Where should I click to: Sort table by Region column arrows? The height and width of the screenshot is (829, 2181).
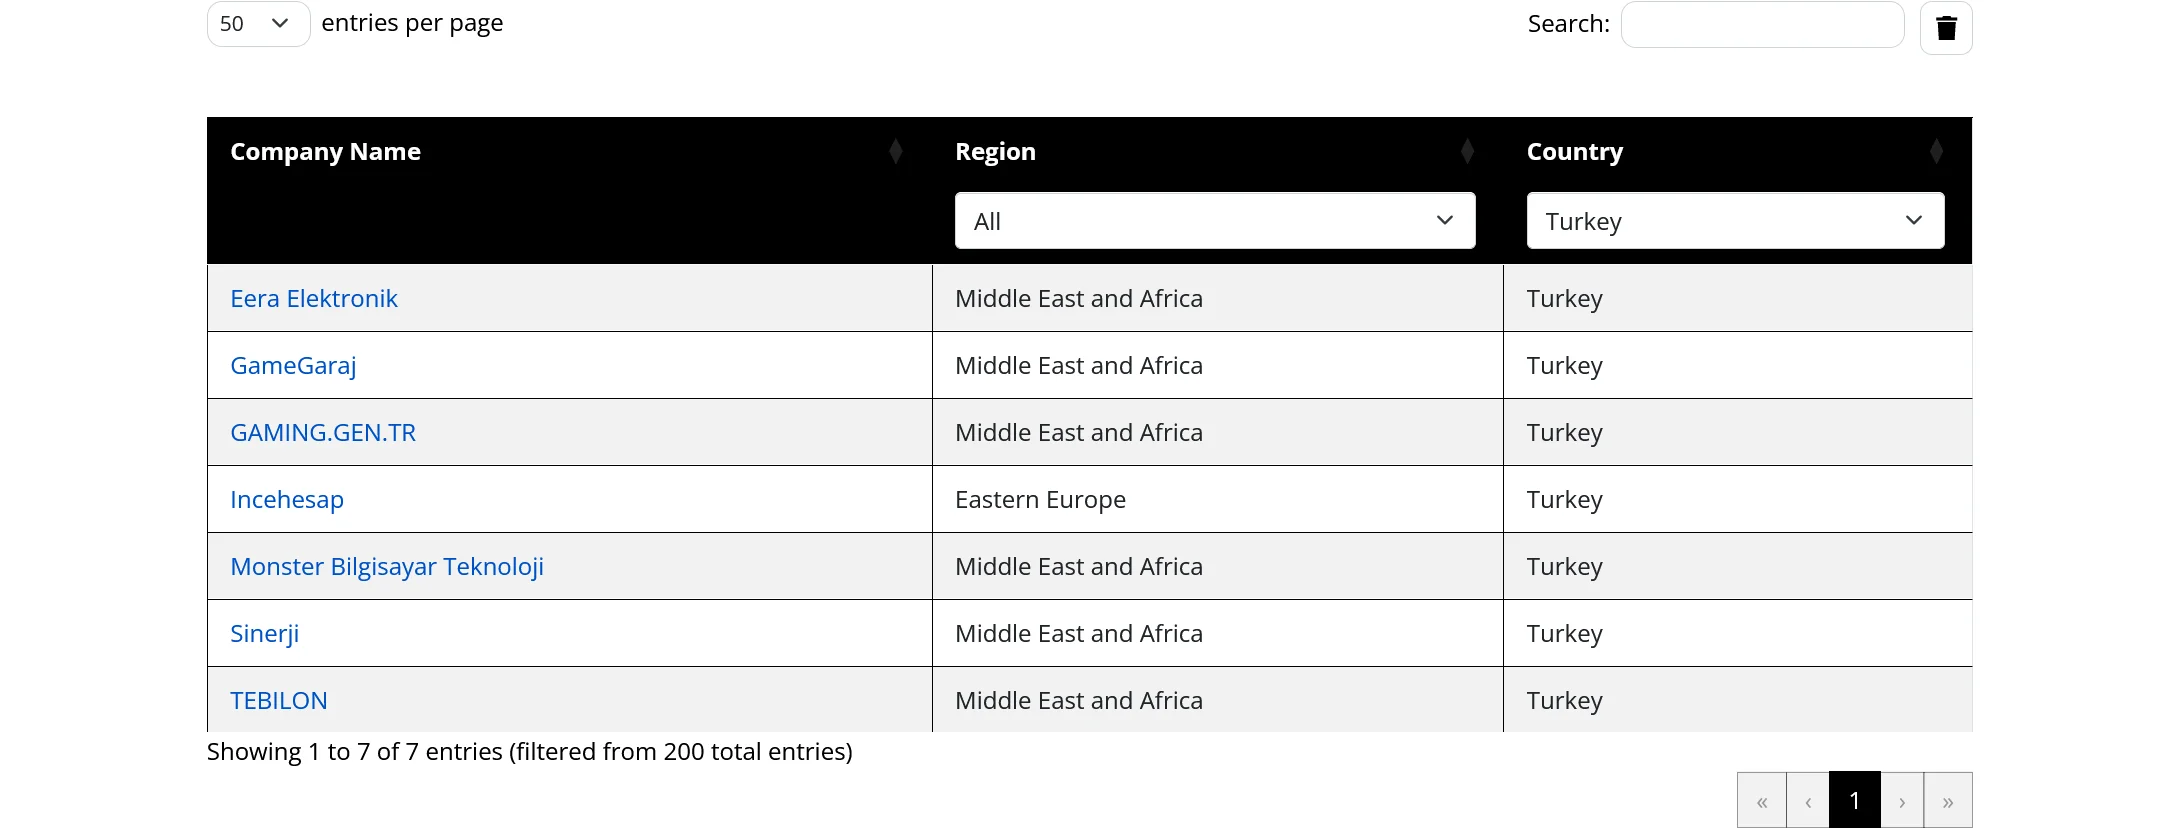tap(1467, 152)
